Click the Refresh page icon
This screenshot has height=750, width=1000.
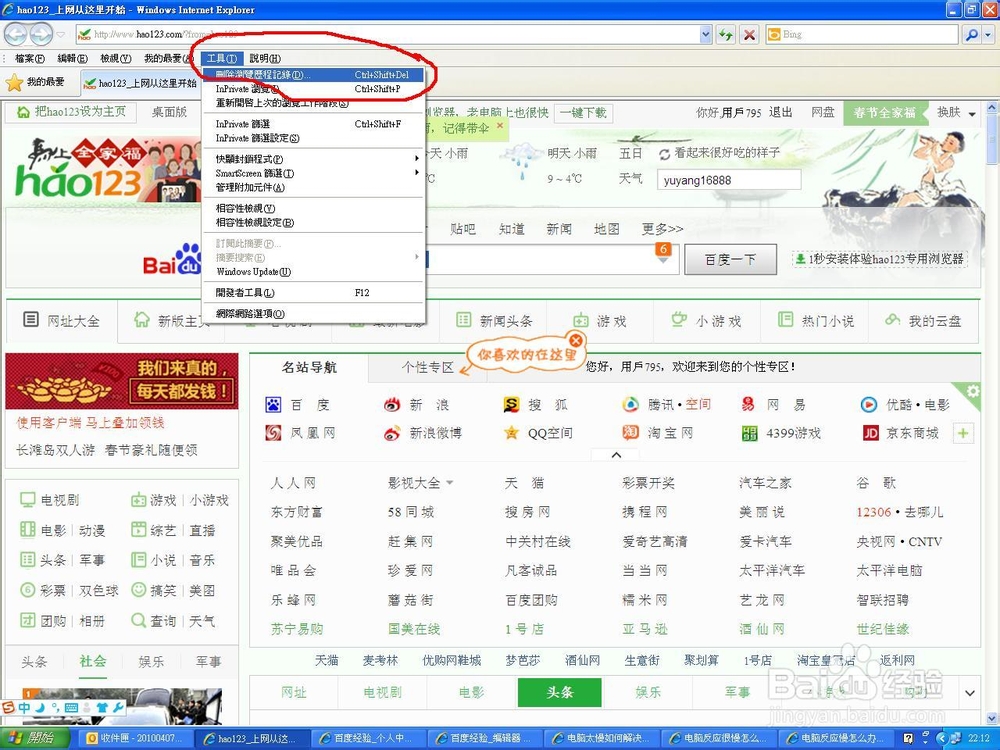(x=725, y=34)
